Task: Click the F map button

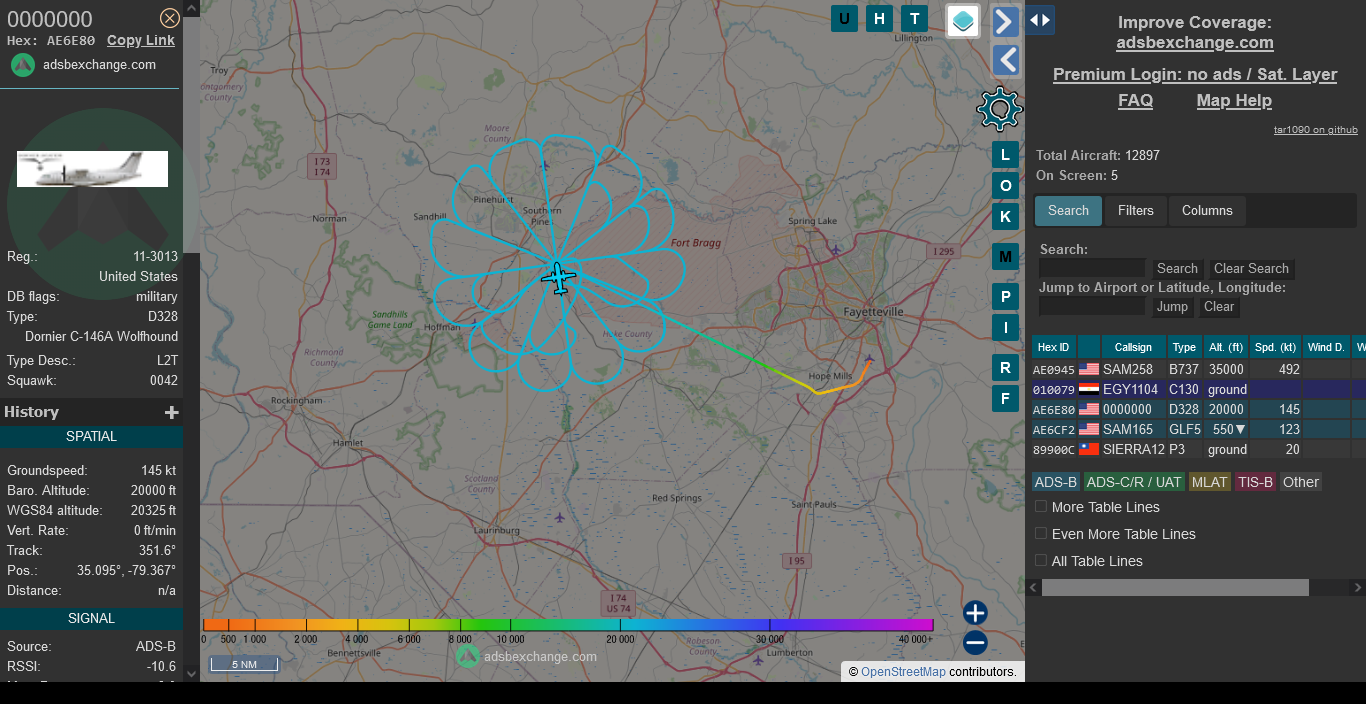Action: (1005, 399)
